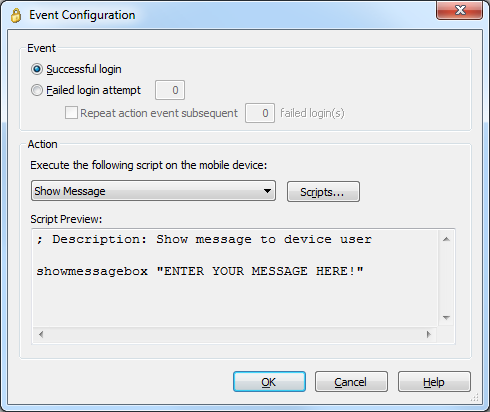
Task: Click the horizontal scrollbar track in preview
Action: click(x=235, y=334)
